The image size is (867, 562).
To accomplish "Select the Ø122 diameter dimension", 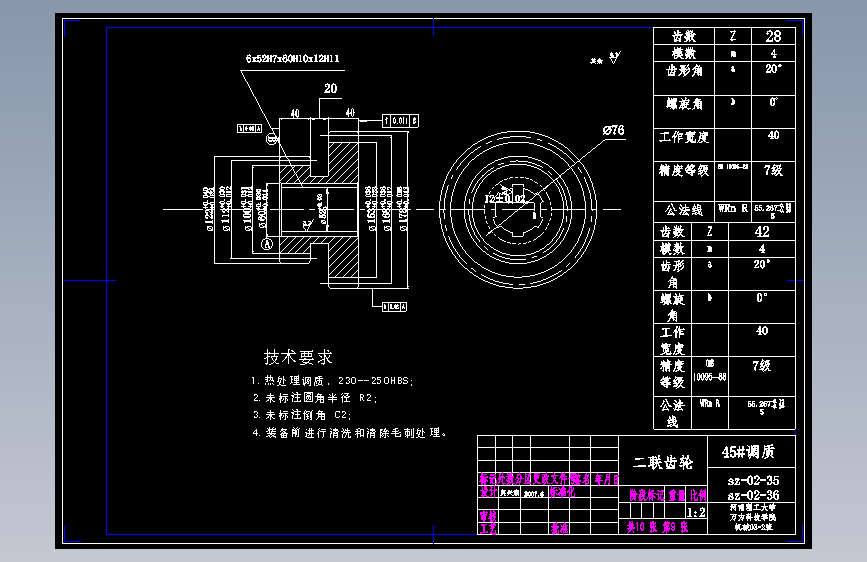I will click(209, 209).
